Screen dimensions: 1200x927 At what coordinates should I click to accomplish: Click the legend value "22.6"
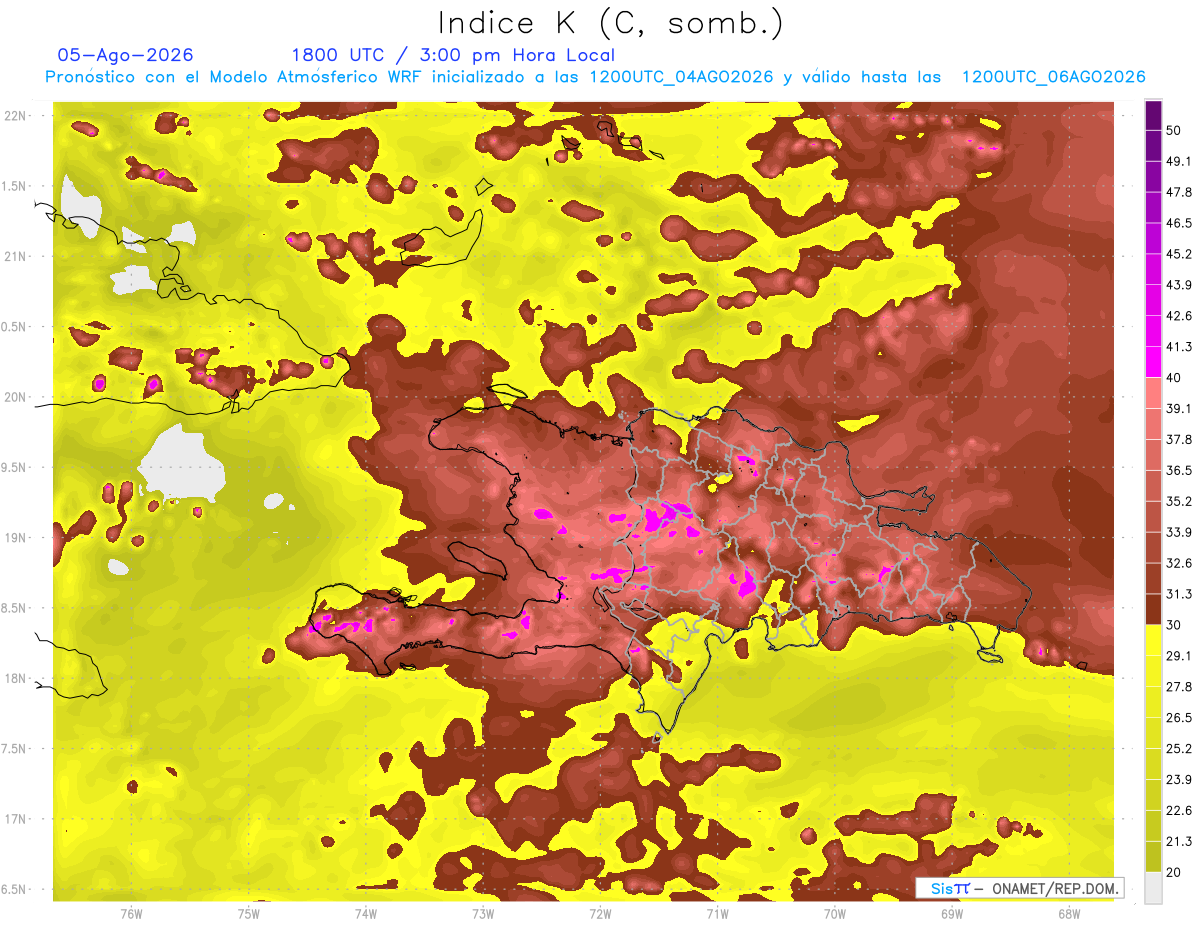[x=1179, y=810]
